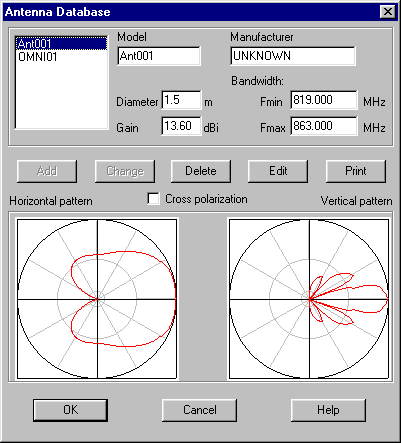The height and width of the screenshot is (443, 401).
Task: Click the disabled Change button
Action: point(125,171)
